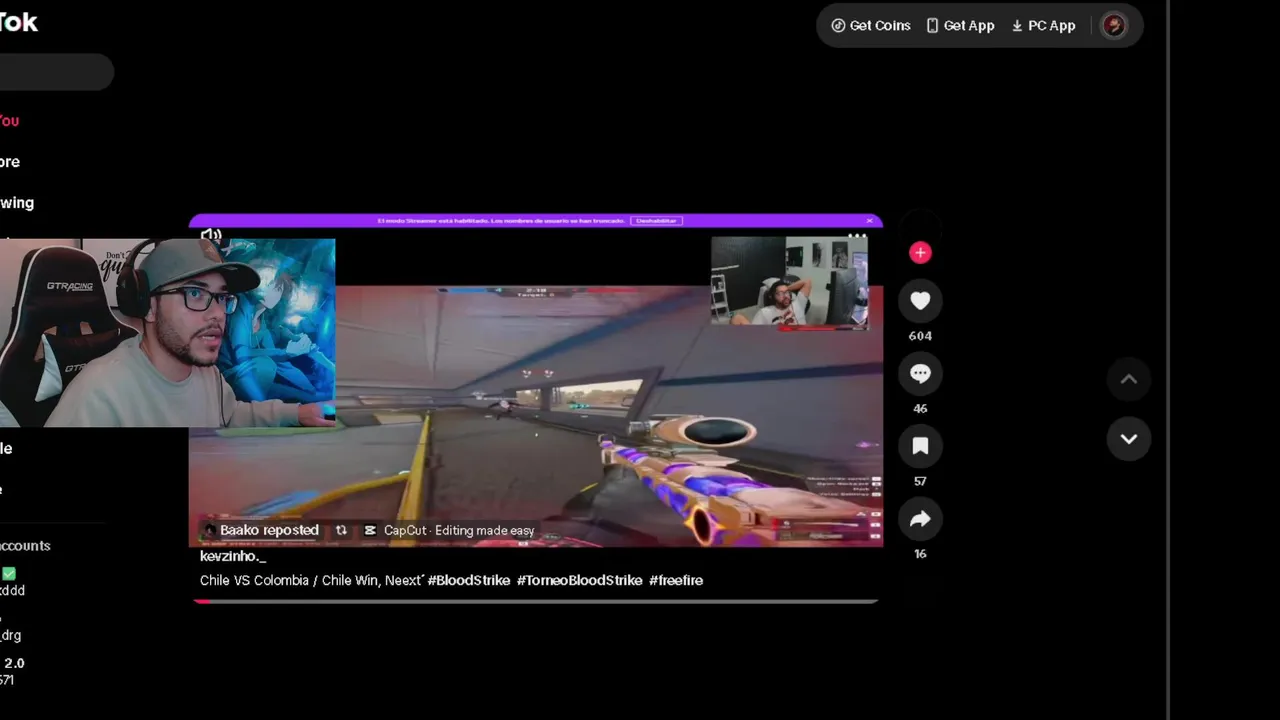Seek on the video progress bar

pyautogui.click(x=536, y=602)
